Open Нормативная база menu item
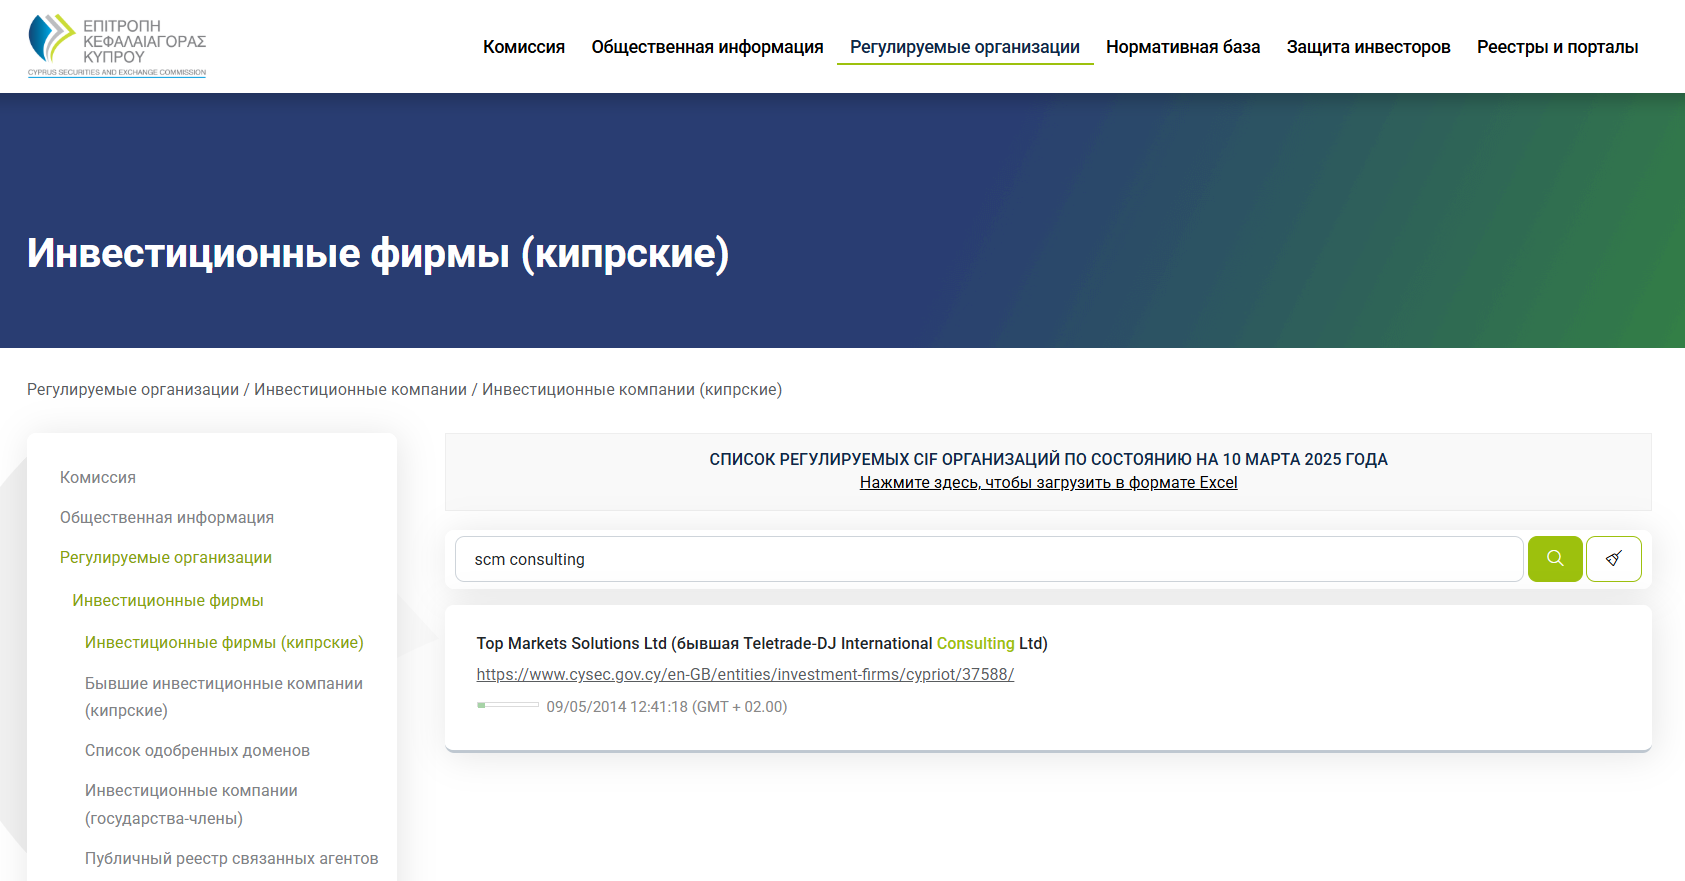1685x881 pixels. pos(1182,47)
